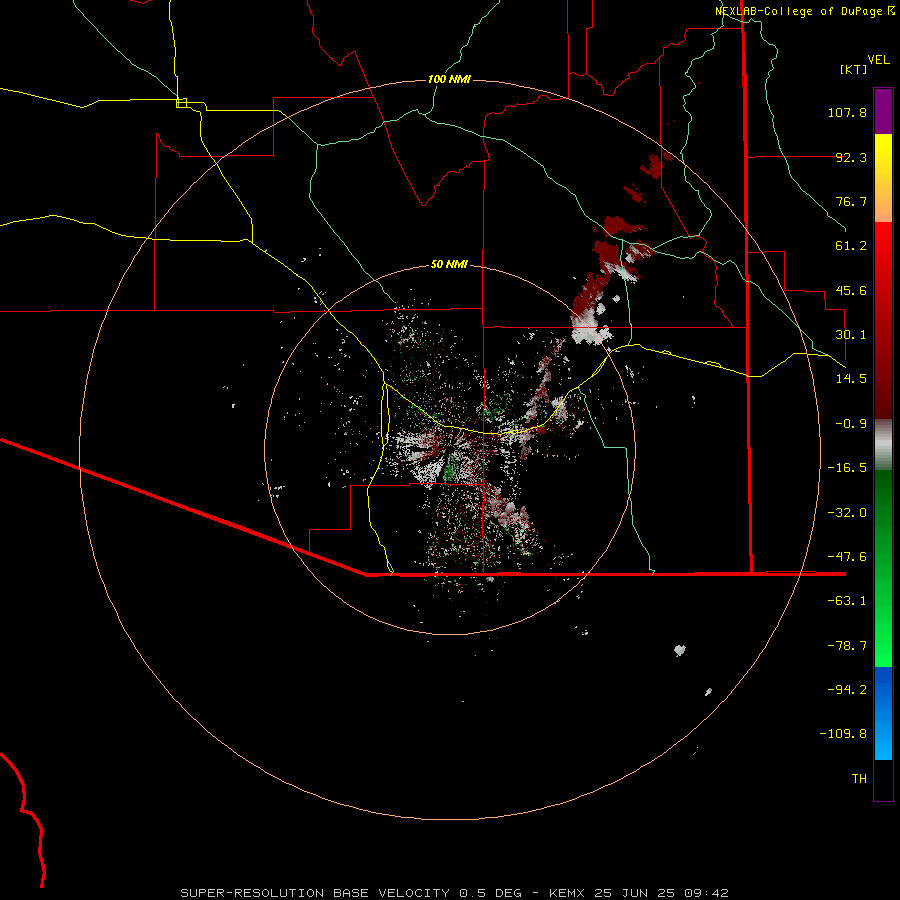Click the -47.6 velocity scale value

(847, 557)
